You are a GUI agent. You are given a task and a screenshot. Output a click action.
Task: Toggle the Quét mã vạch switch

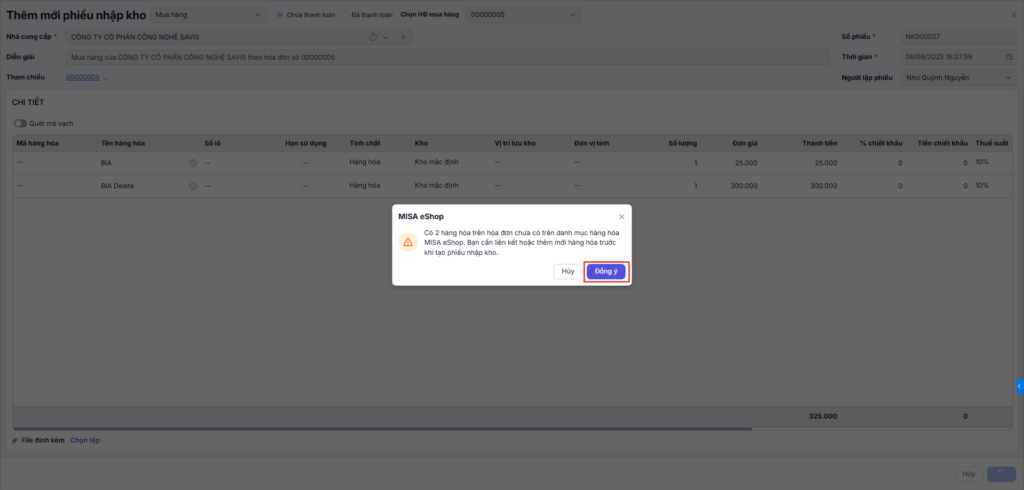[x=20, y=123]
